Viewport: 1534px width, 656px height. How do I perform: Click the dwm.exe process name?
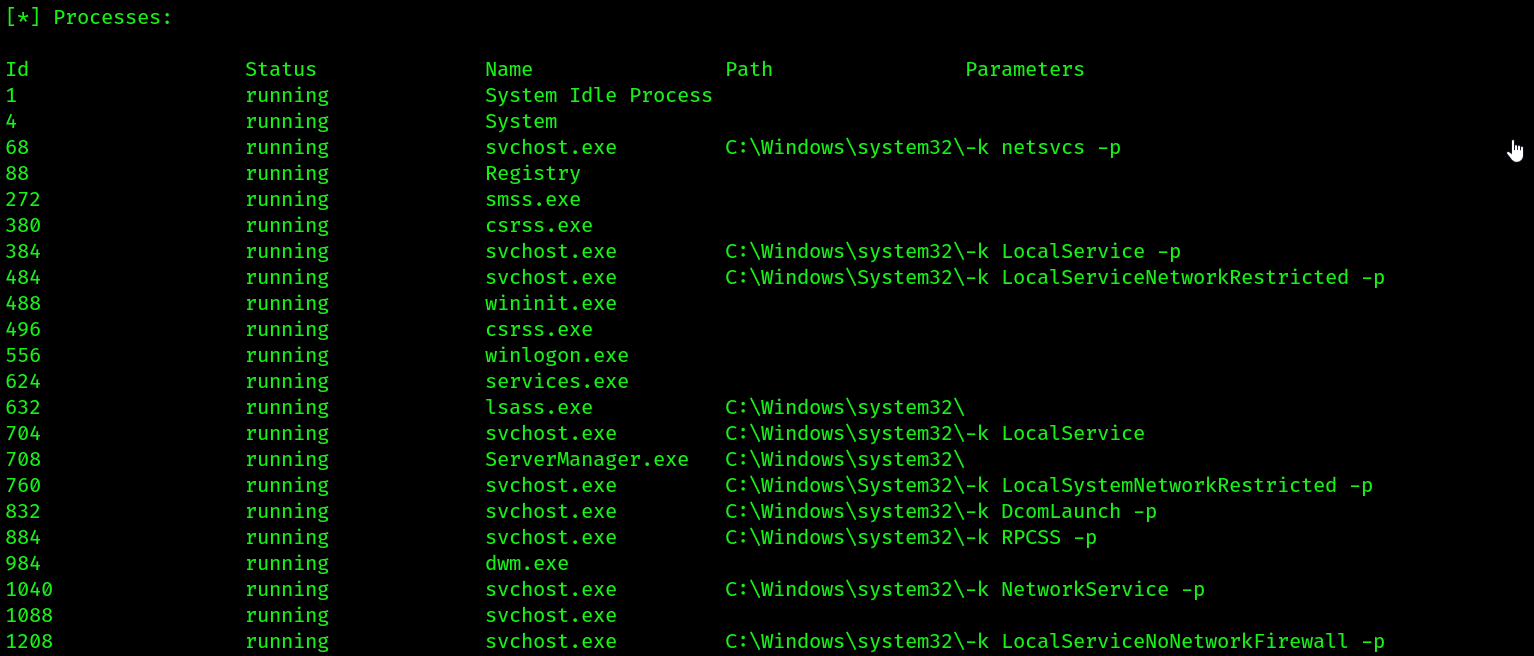(x=527, y=563)
